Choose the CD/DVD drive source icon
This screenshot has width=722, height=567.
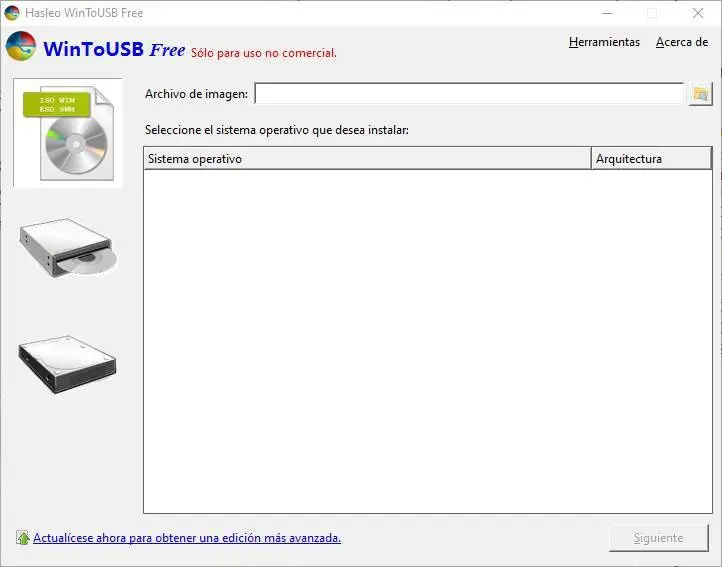pos(68,248)
